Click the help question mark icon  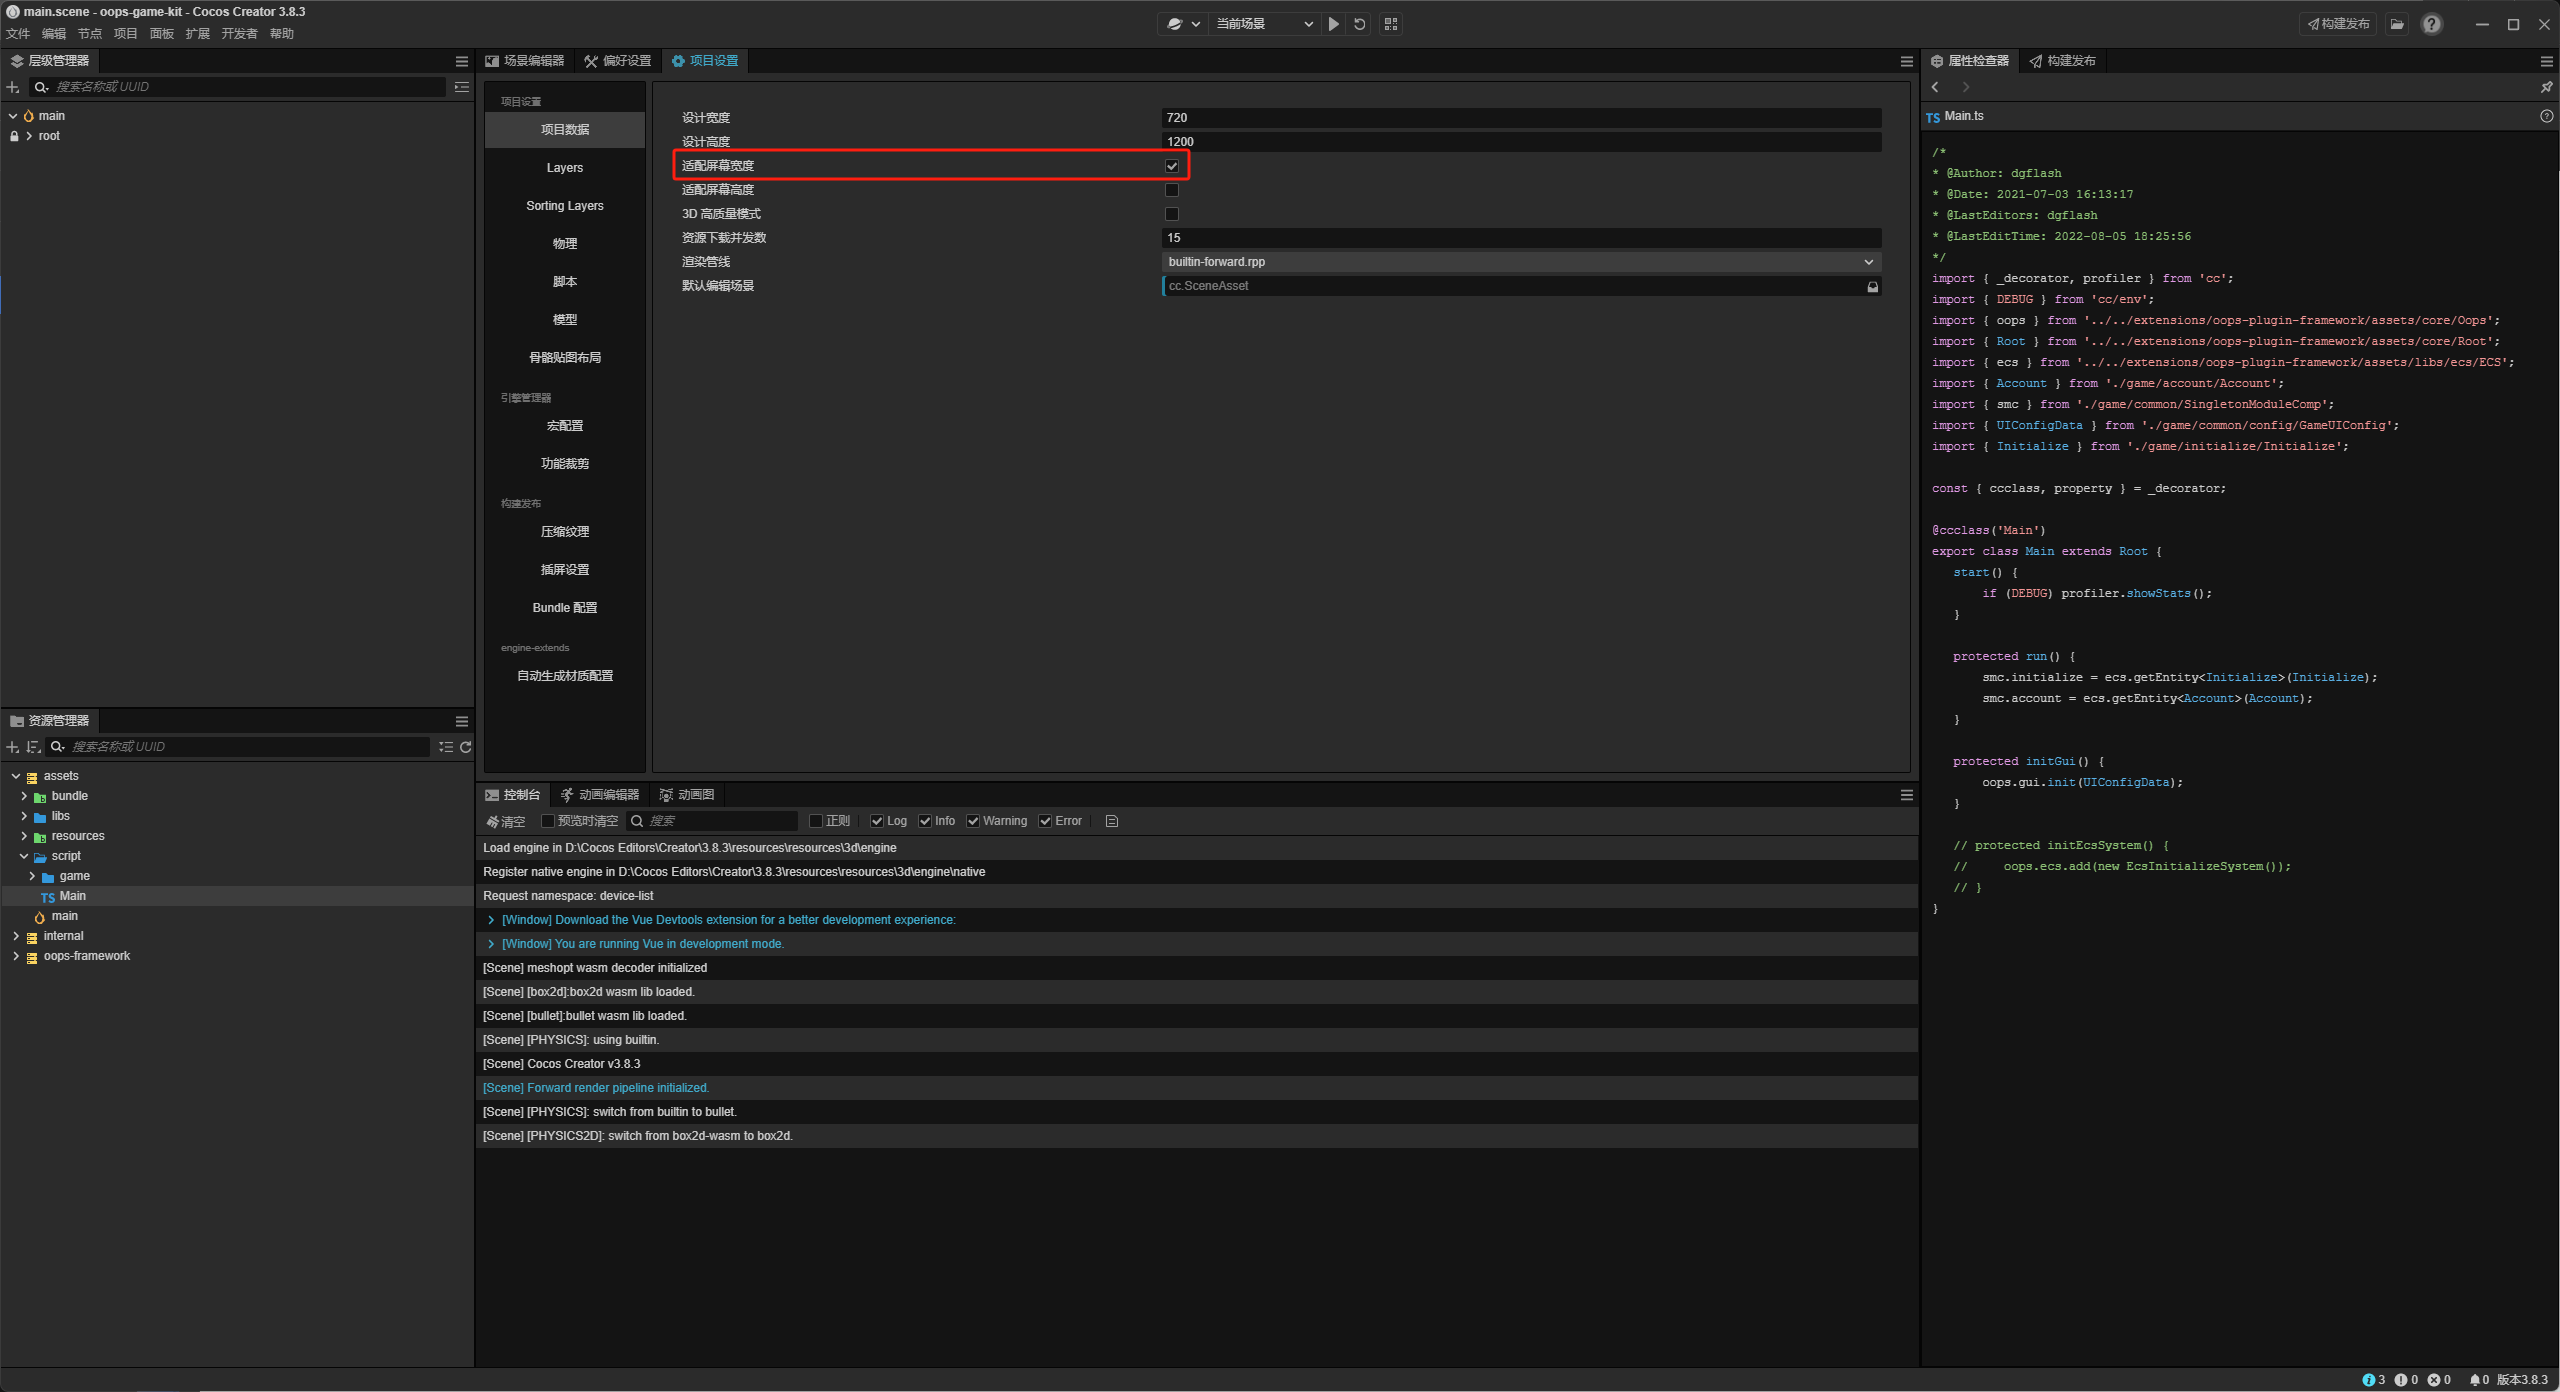2432,23
